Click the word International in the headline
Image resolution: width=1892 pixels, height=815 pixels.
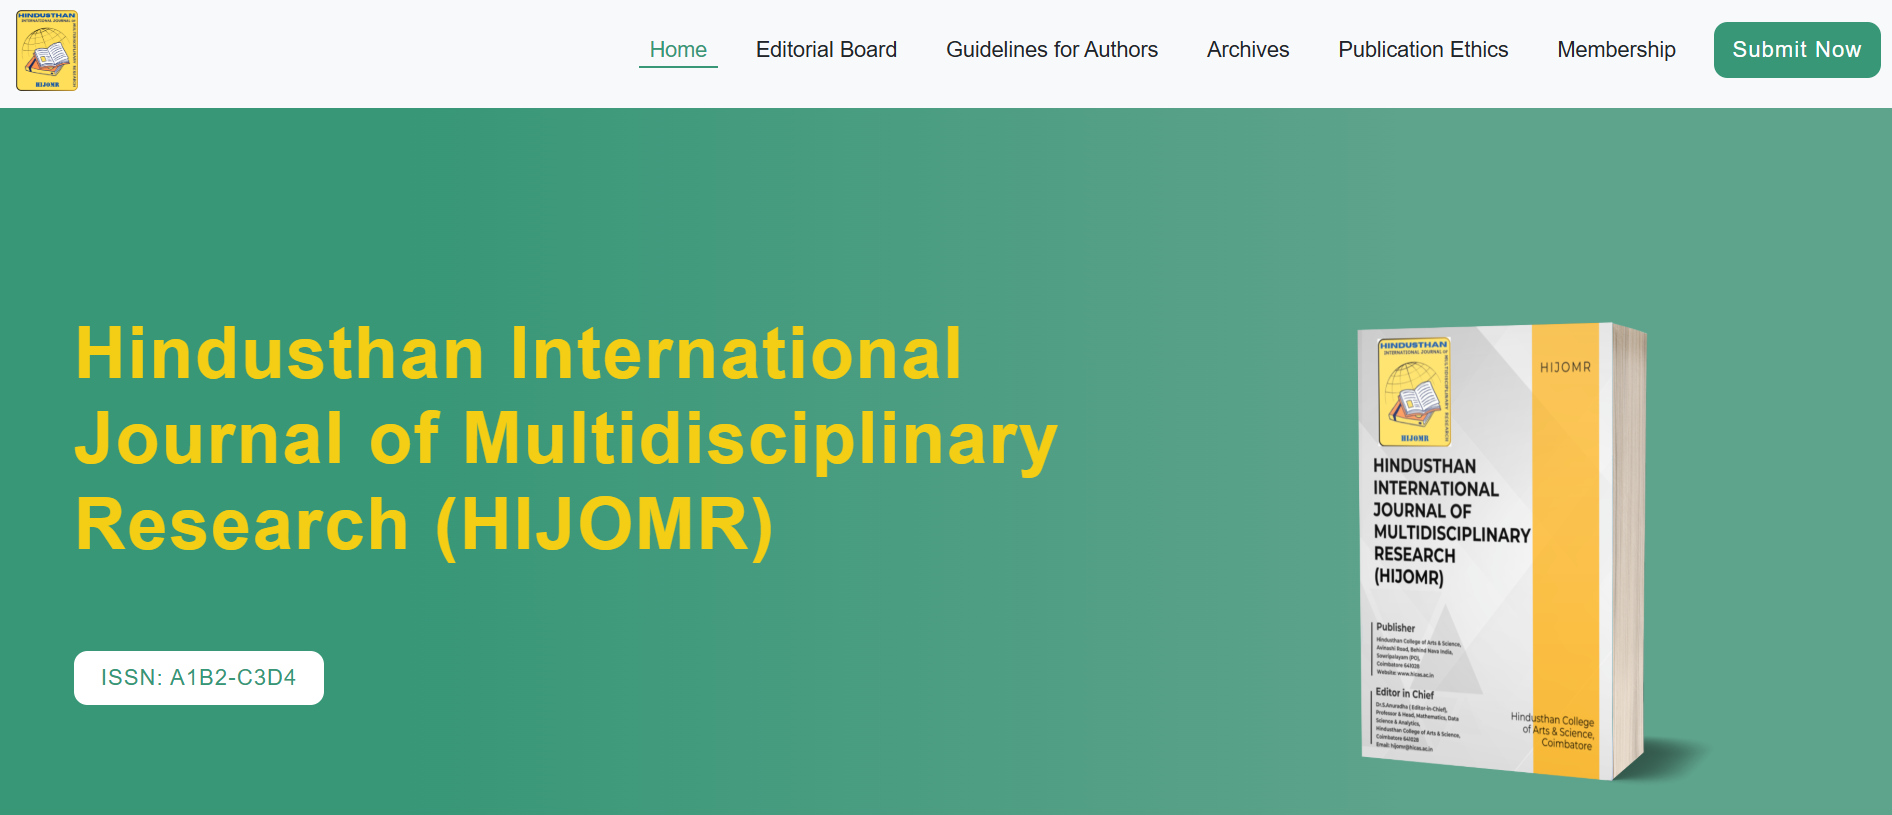point(735,354)
